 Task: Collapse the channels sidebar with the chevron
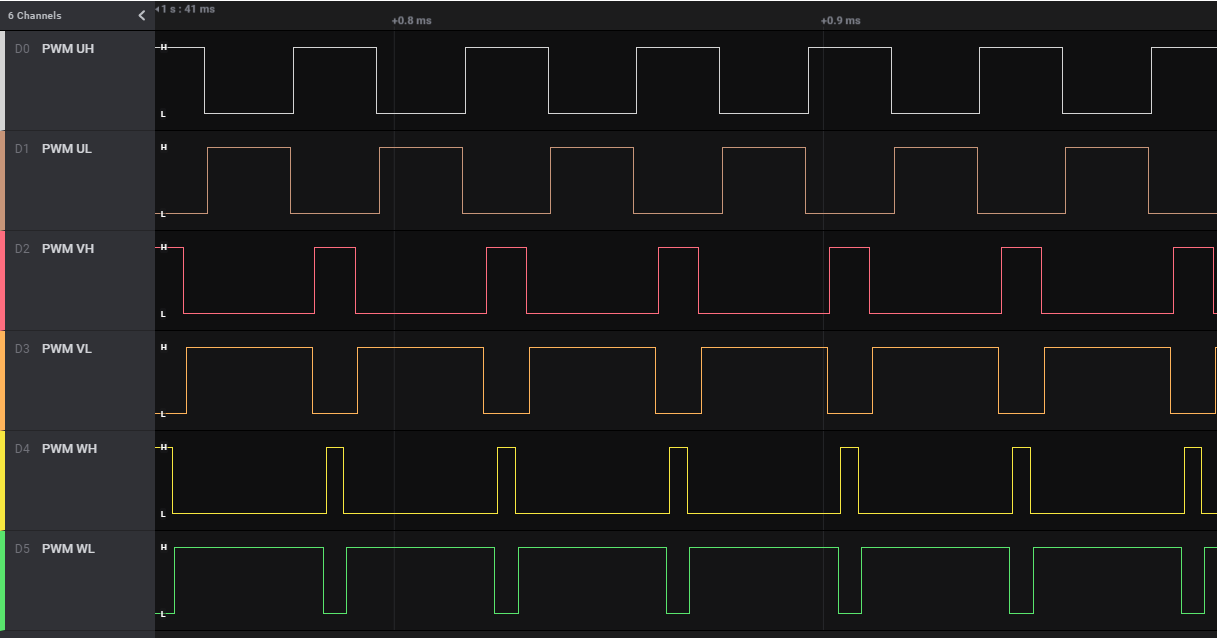[141, 16]
